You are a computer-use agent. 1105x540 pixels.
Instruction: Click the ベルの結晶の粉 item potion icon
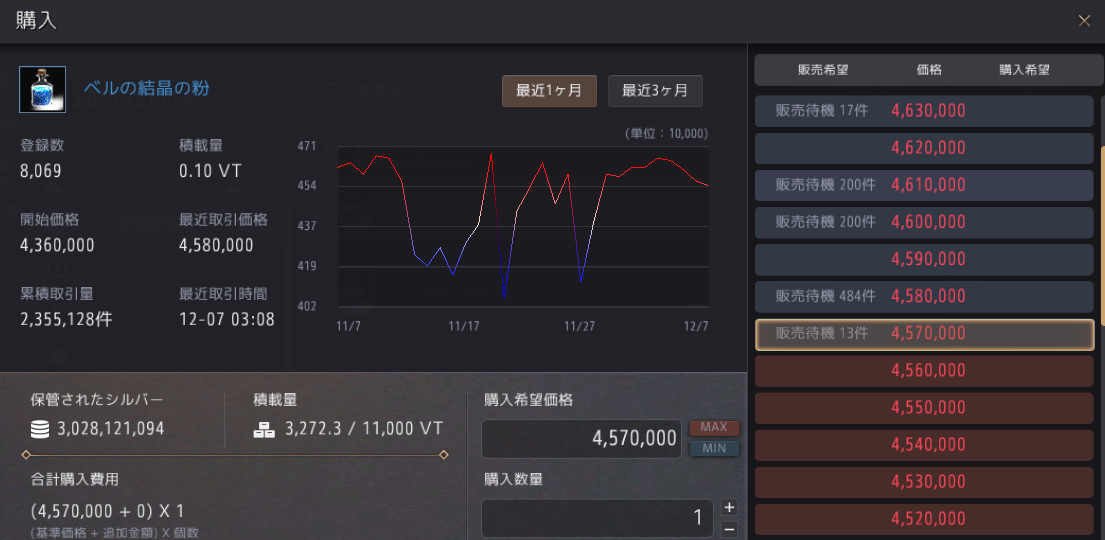(x=42, y=90)
